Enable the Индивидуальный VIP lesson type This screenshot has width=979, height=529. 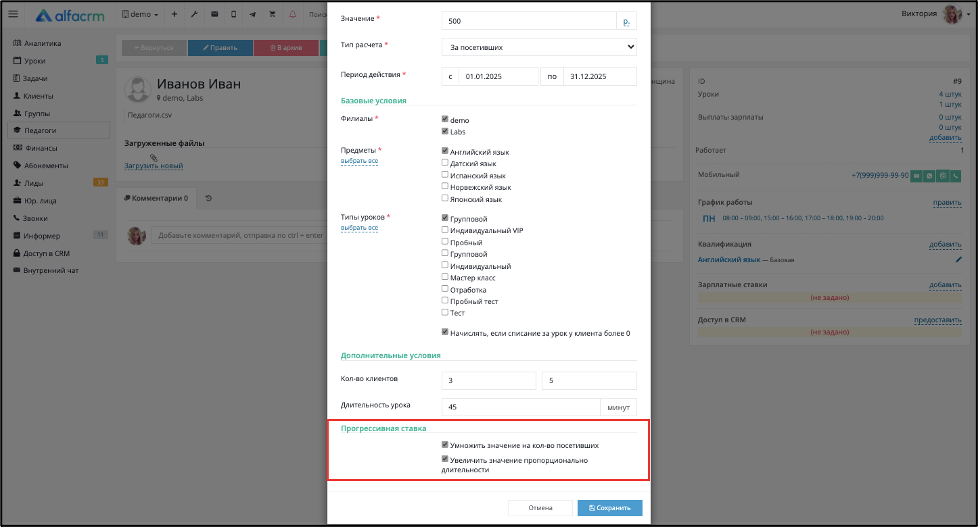point(445,230)
